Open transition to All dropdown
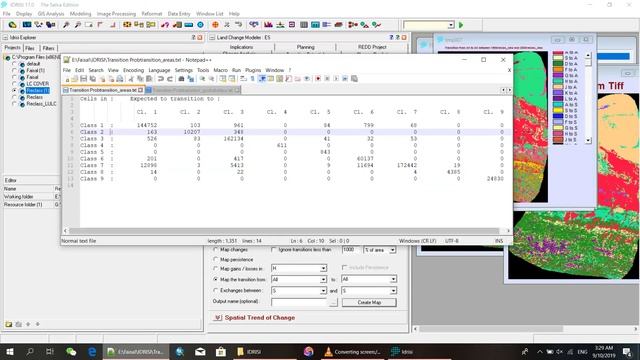 (x=393, y=280)
